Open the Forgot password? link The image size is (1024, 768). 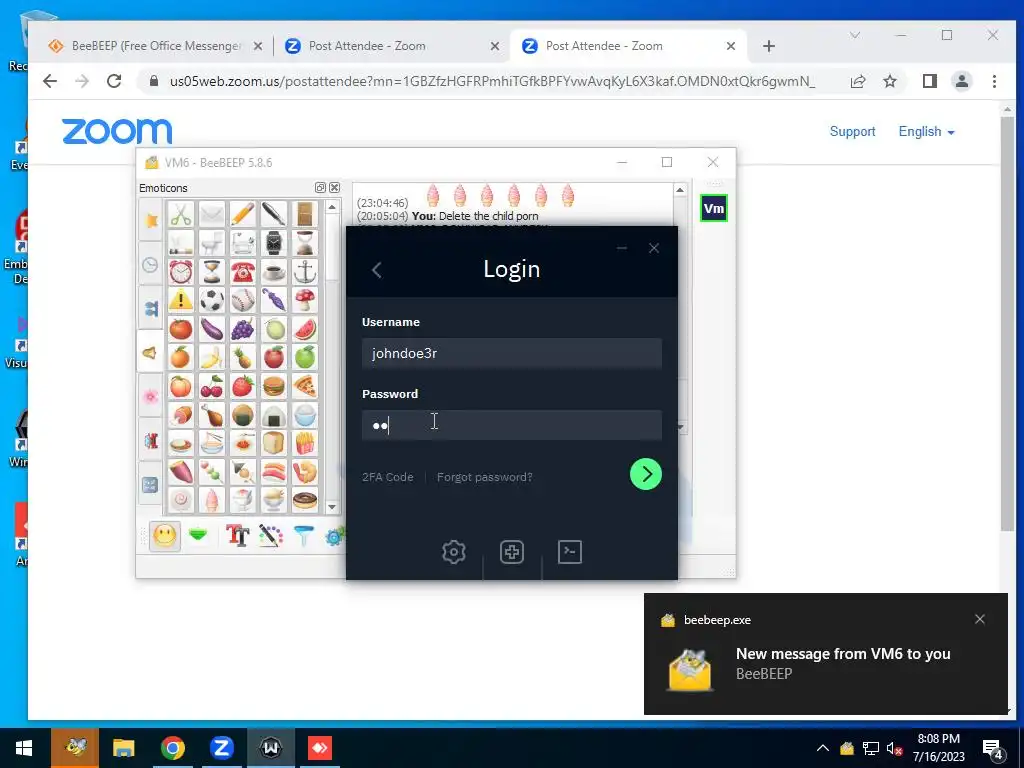tap(485, 477)
